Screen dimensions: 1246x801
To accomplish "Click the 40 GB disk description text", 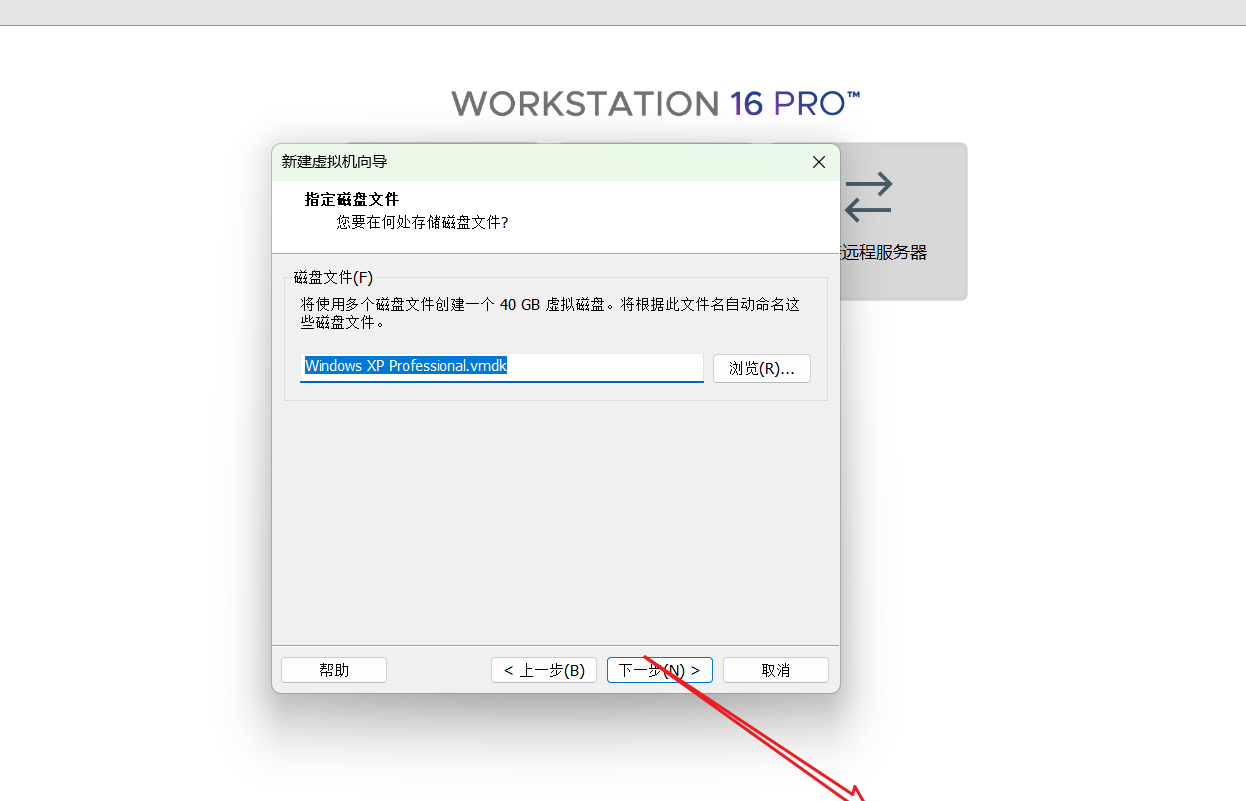I will [x=550, y=313].
